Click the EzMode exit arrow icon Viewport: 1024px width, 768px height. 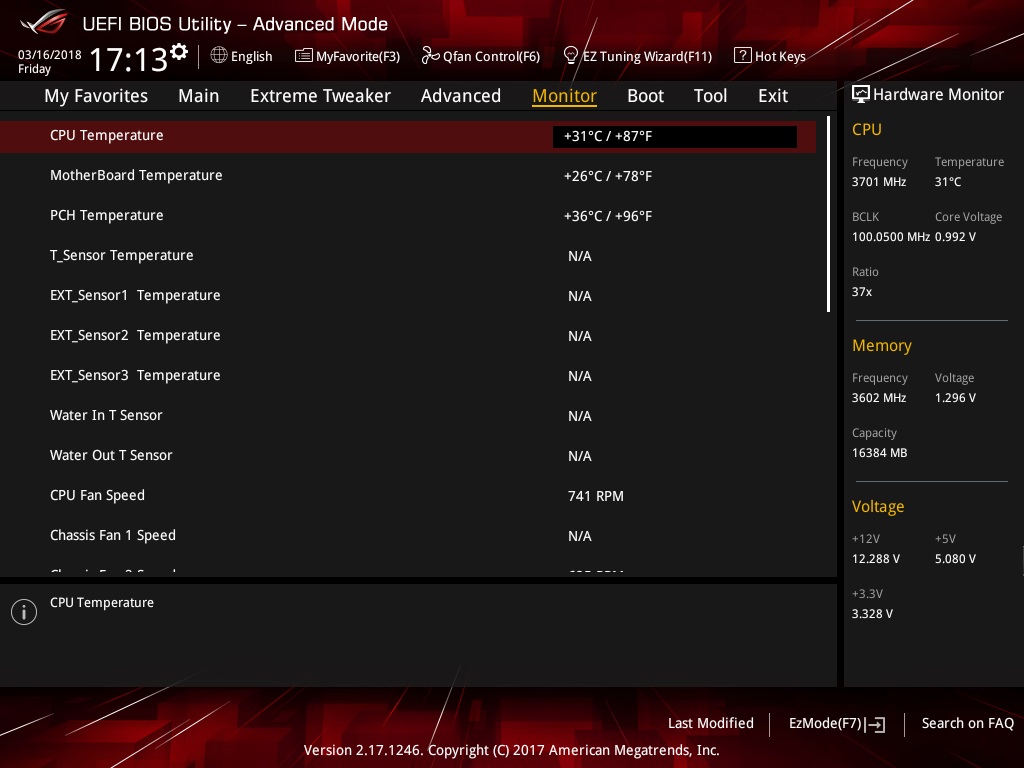pyautogui.click(x=875, y=724)
